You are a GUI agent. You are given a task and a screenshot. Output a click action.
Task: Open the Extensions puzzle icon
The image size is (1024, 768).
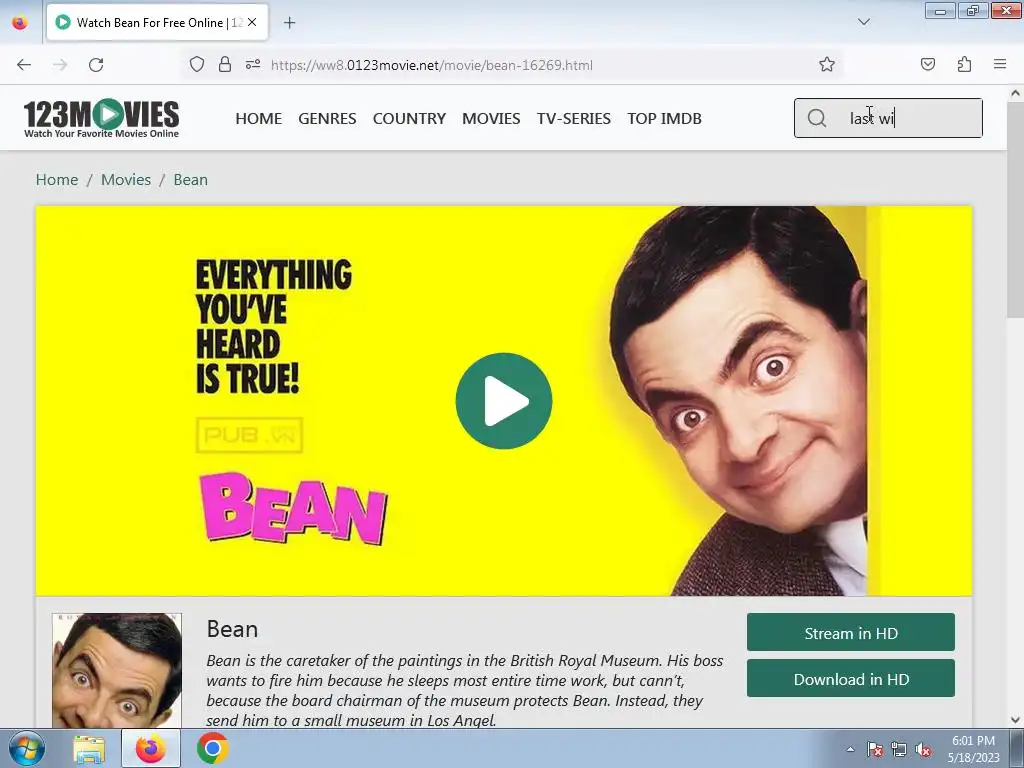(x=964, y=65)
